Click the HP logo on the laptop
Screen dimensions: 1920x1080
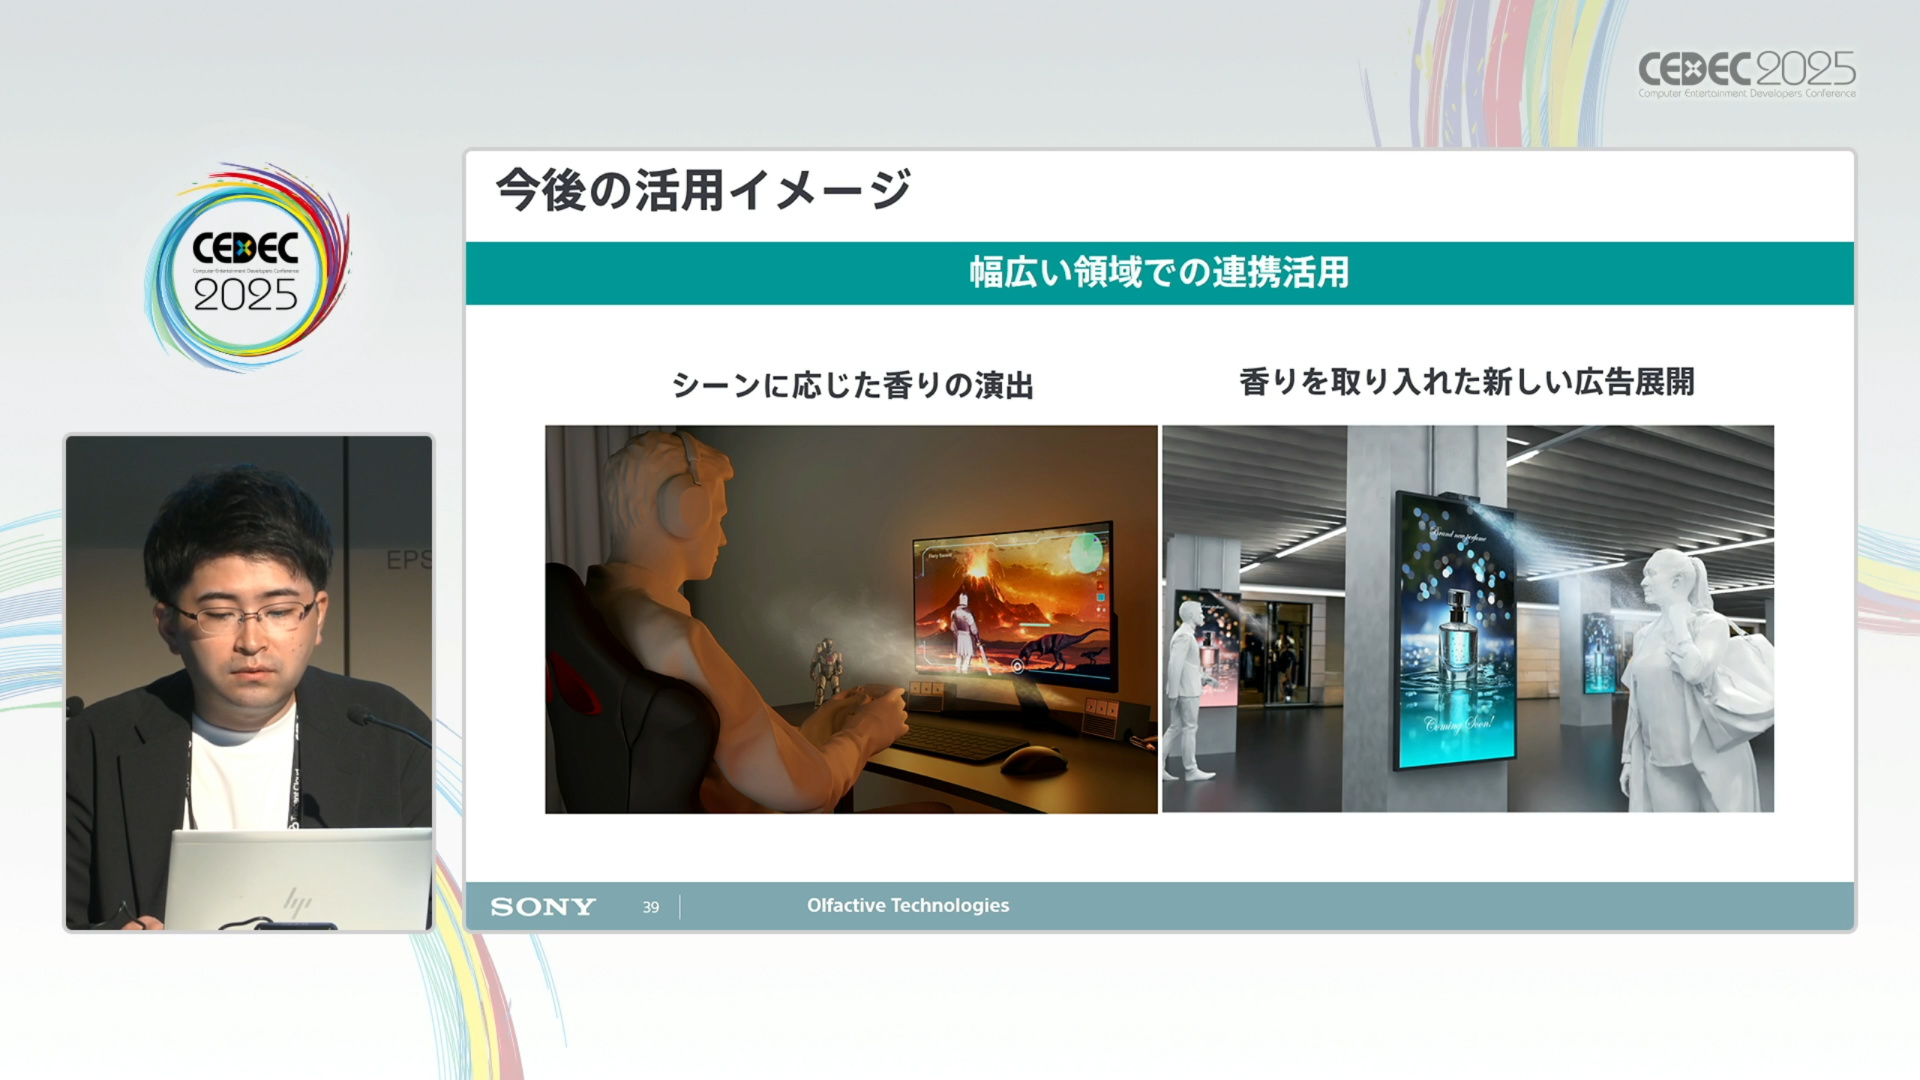[x=296, y=902]
